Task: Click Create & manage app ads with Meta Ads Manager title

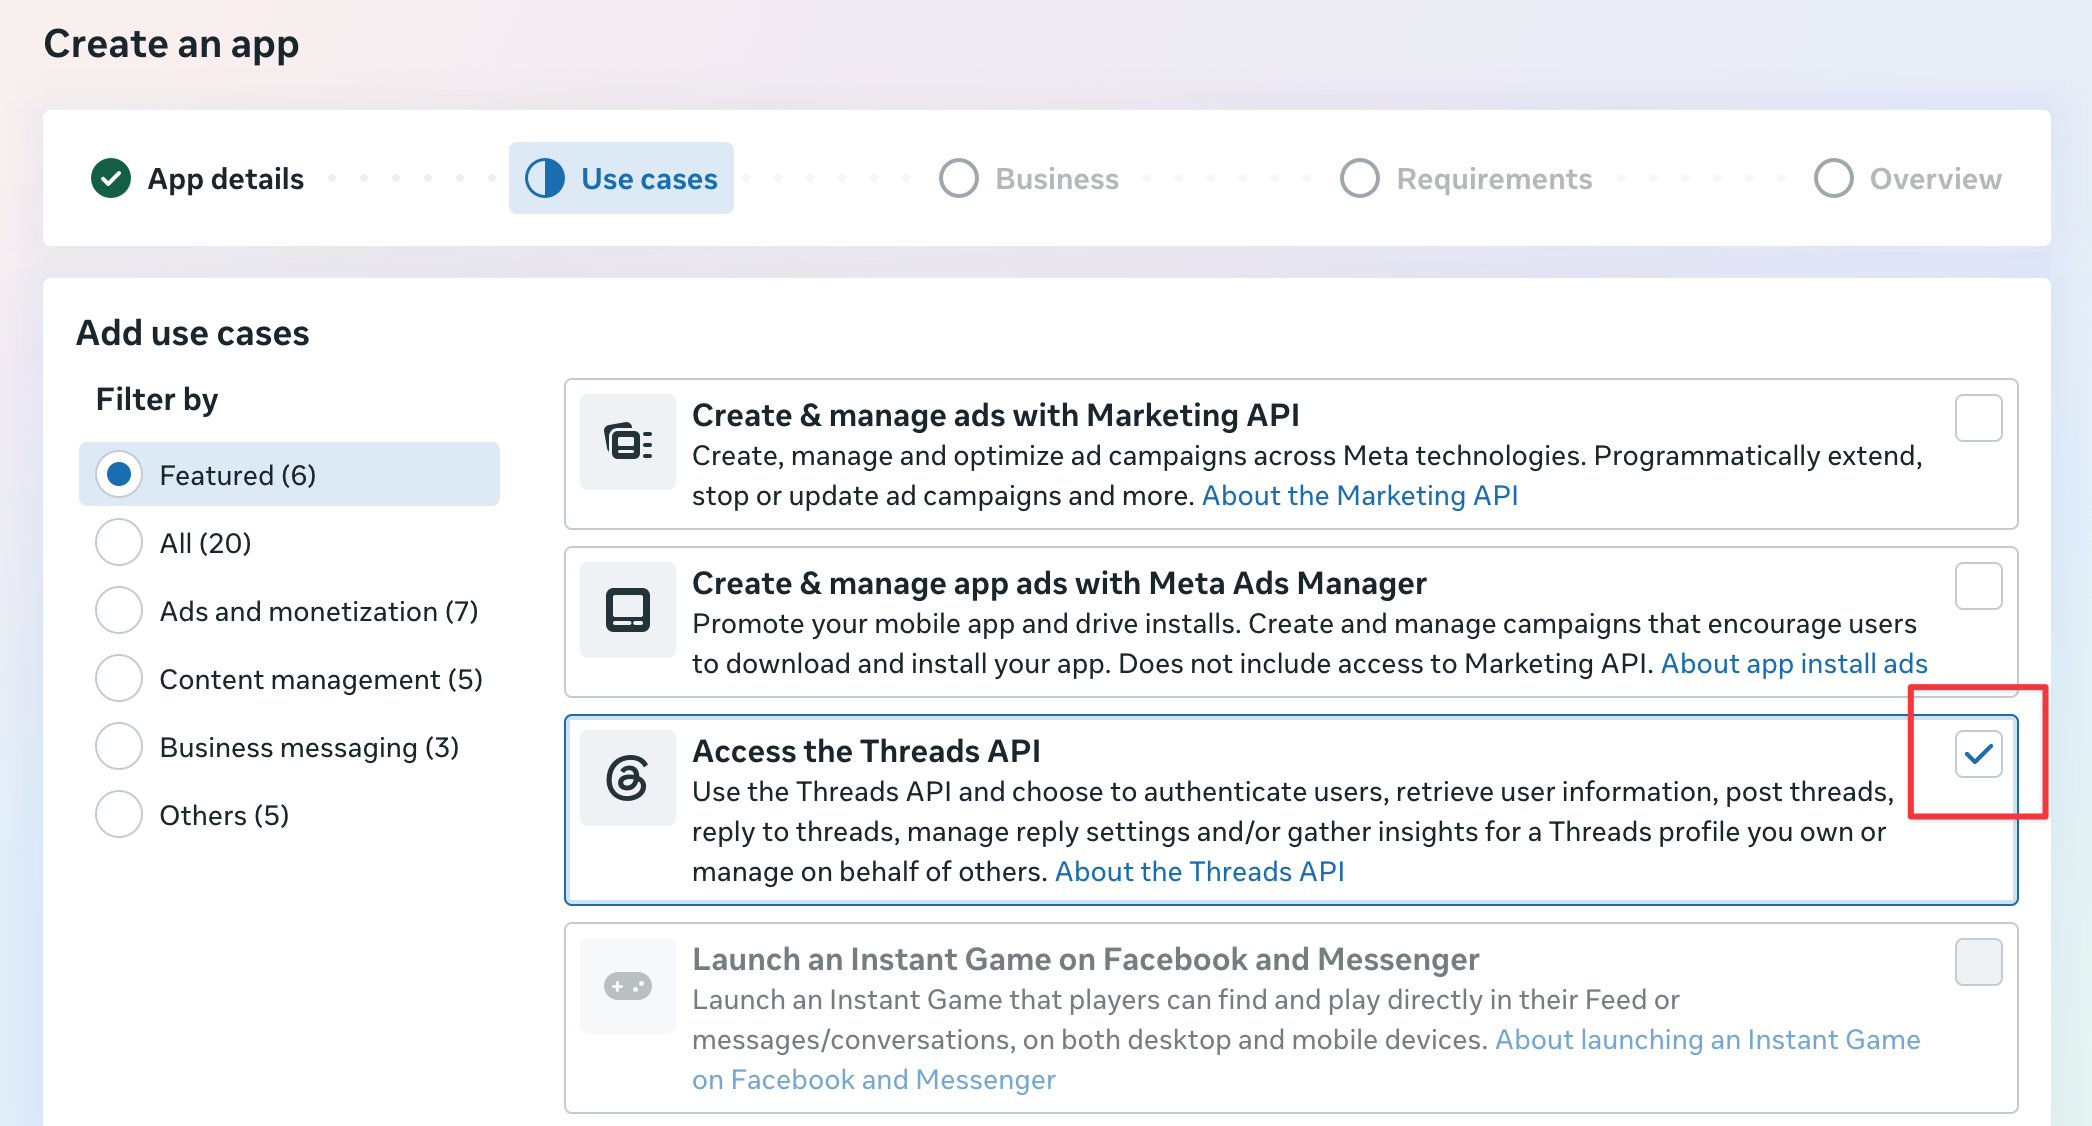Action: (x=1059, y=583)
